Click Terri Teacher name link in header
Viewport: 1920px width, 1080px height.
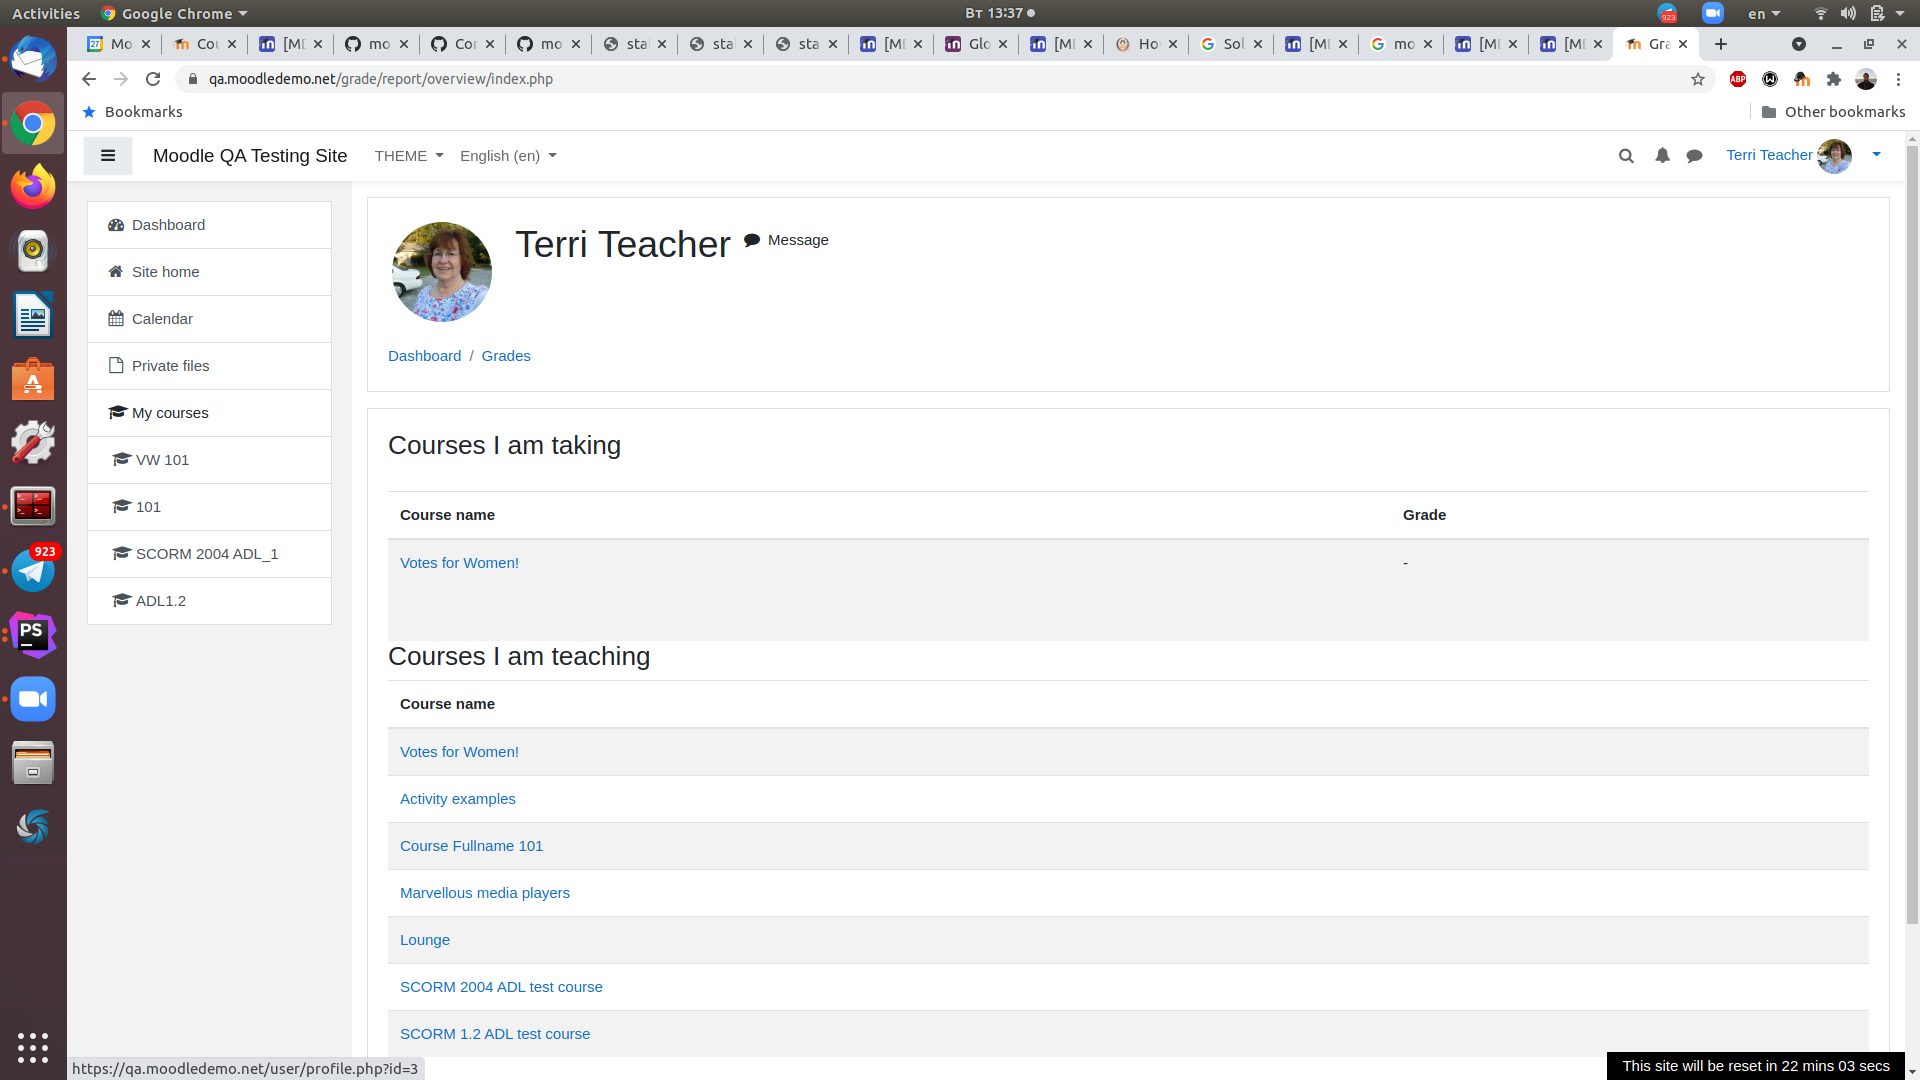(1768, 155)
